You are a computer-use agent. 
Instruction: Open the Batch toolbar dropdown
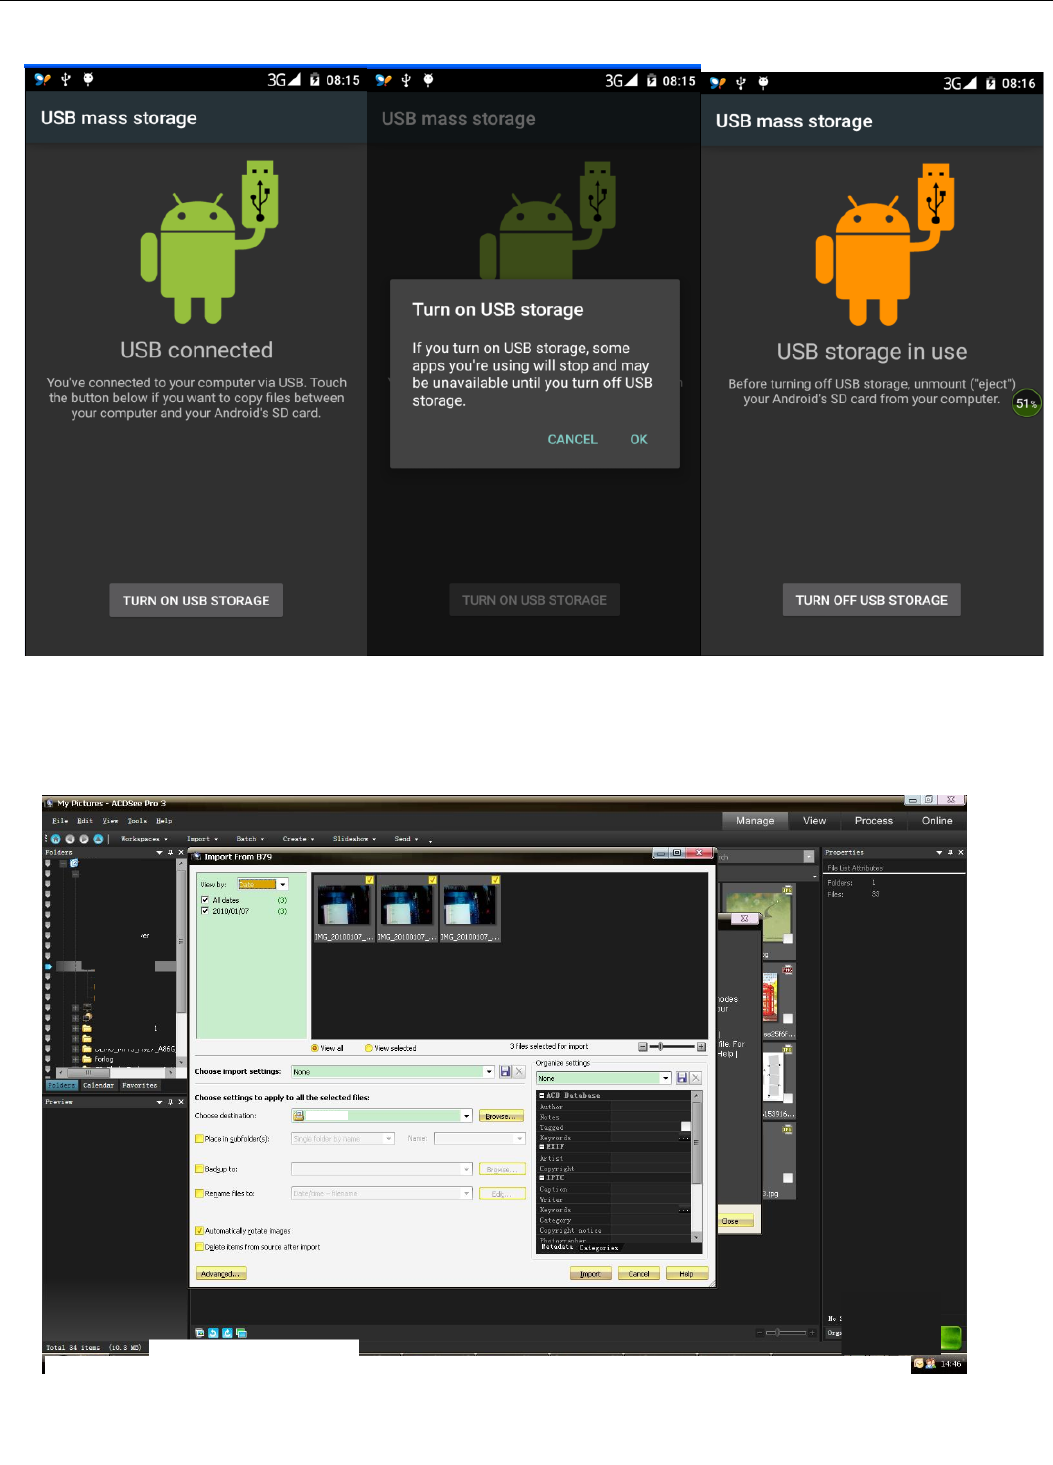250,839
